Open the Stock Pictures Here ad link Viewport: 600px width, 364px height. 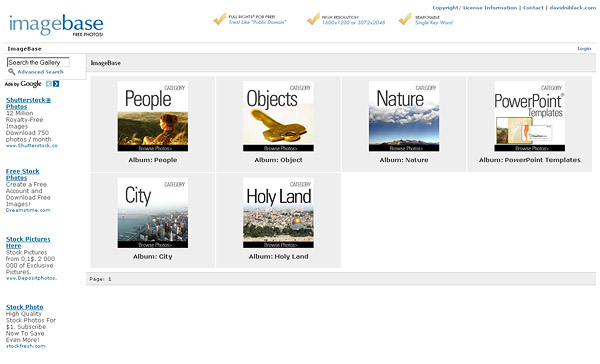click(28, 242)
